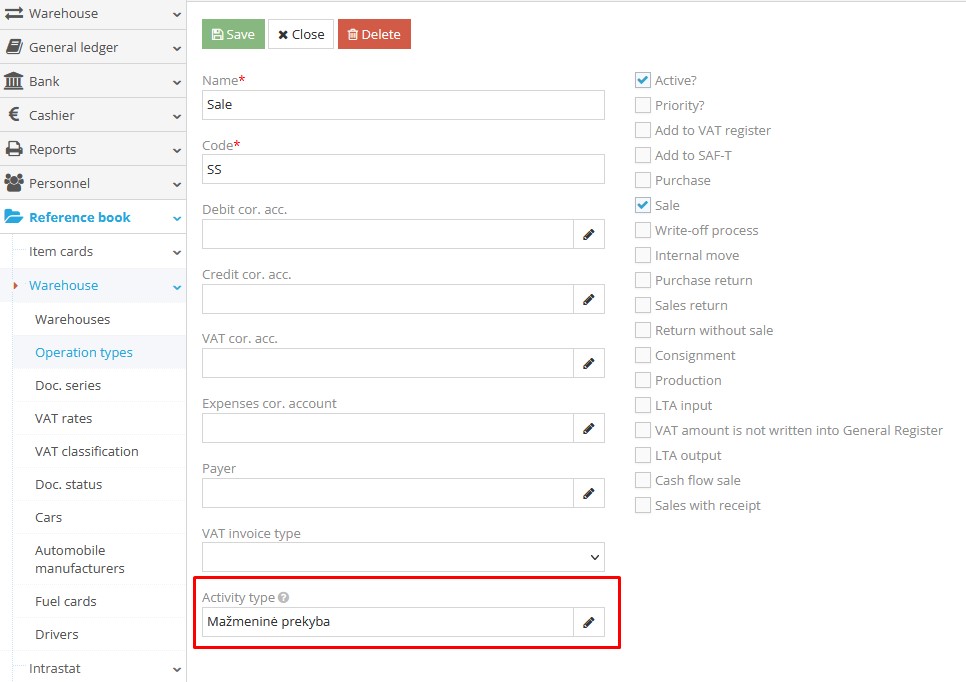The image size is (966, 682).
Task: Click the pencil icon in the Activity type field
Action: (589, 621)
